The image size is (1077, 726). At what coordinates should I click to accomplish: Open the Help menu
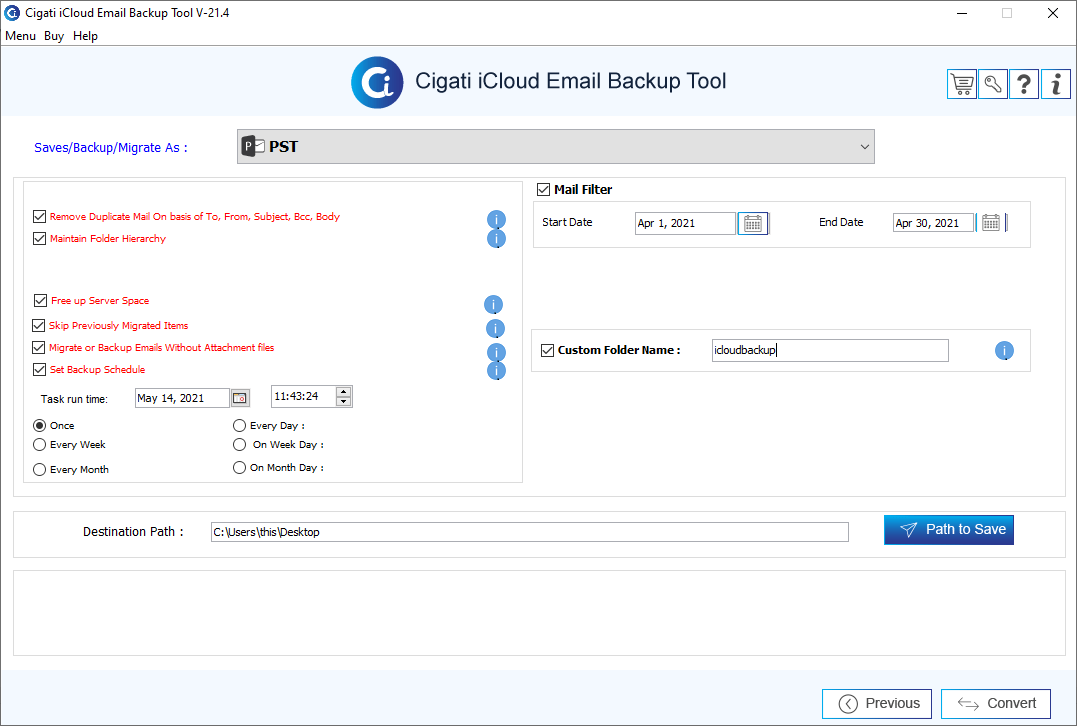(x=85, y=36)
